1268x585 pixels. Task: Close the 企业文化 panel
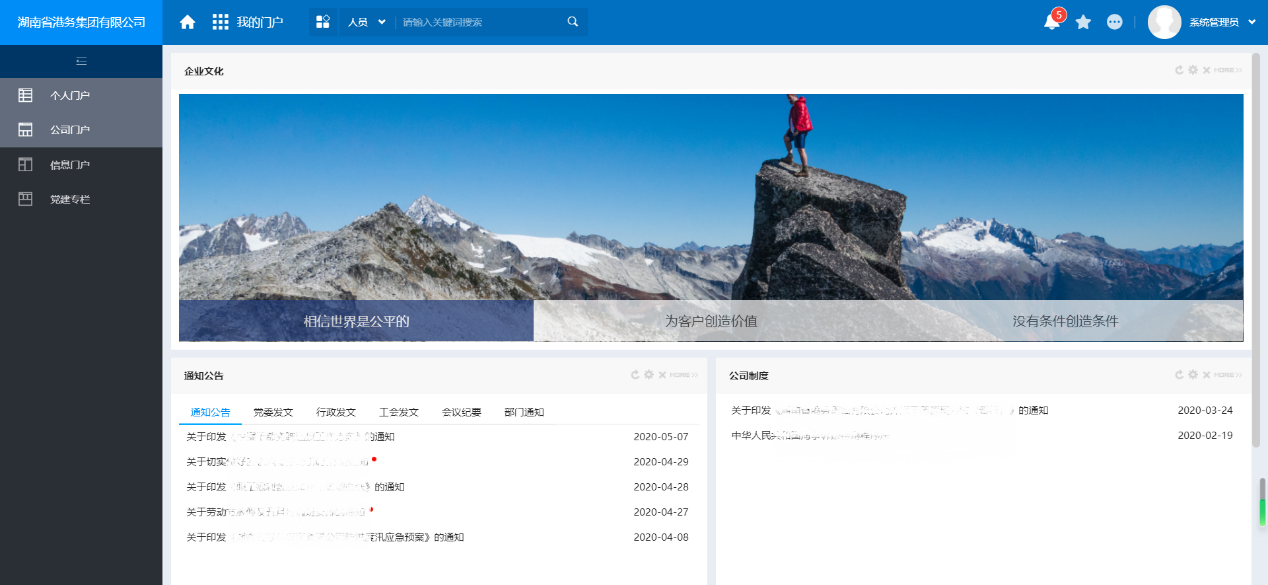coord(1206,70)
